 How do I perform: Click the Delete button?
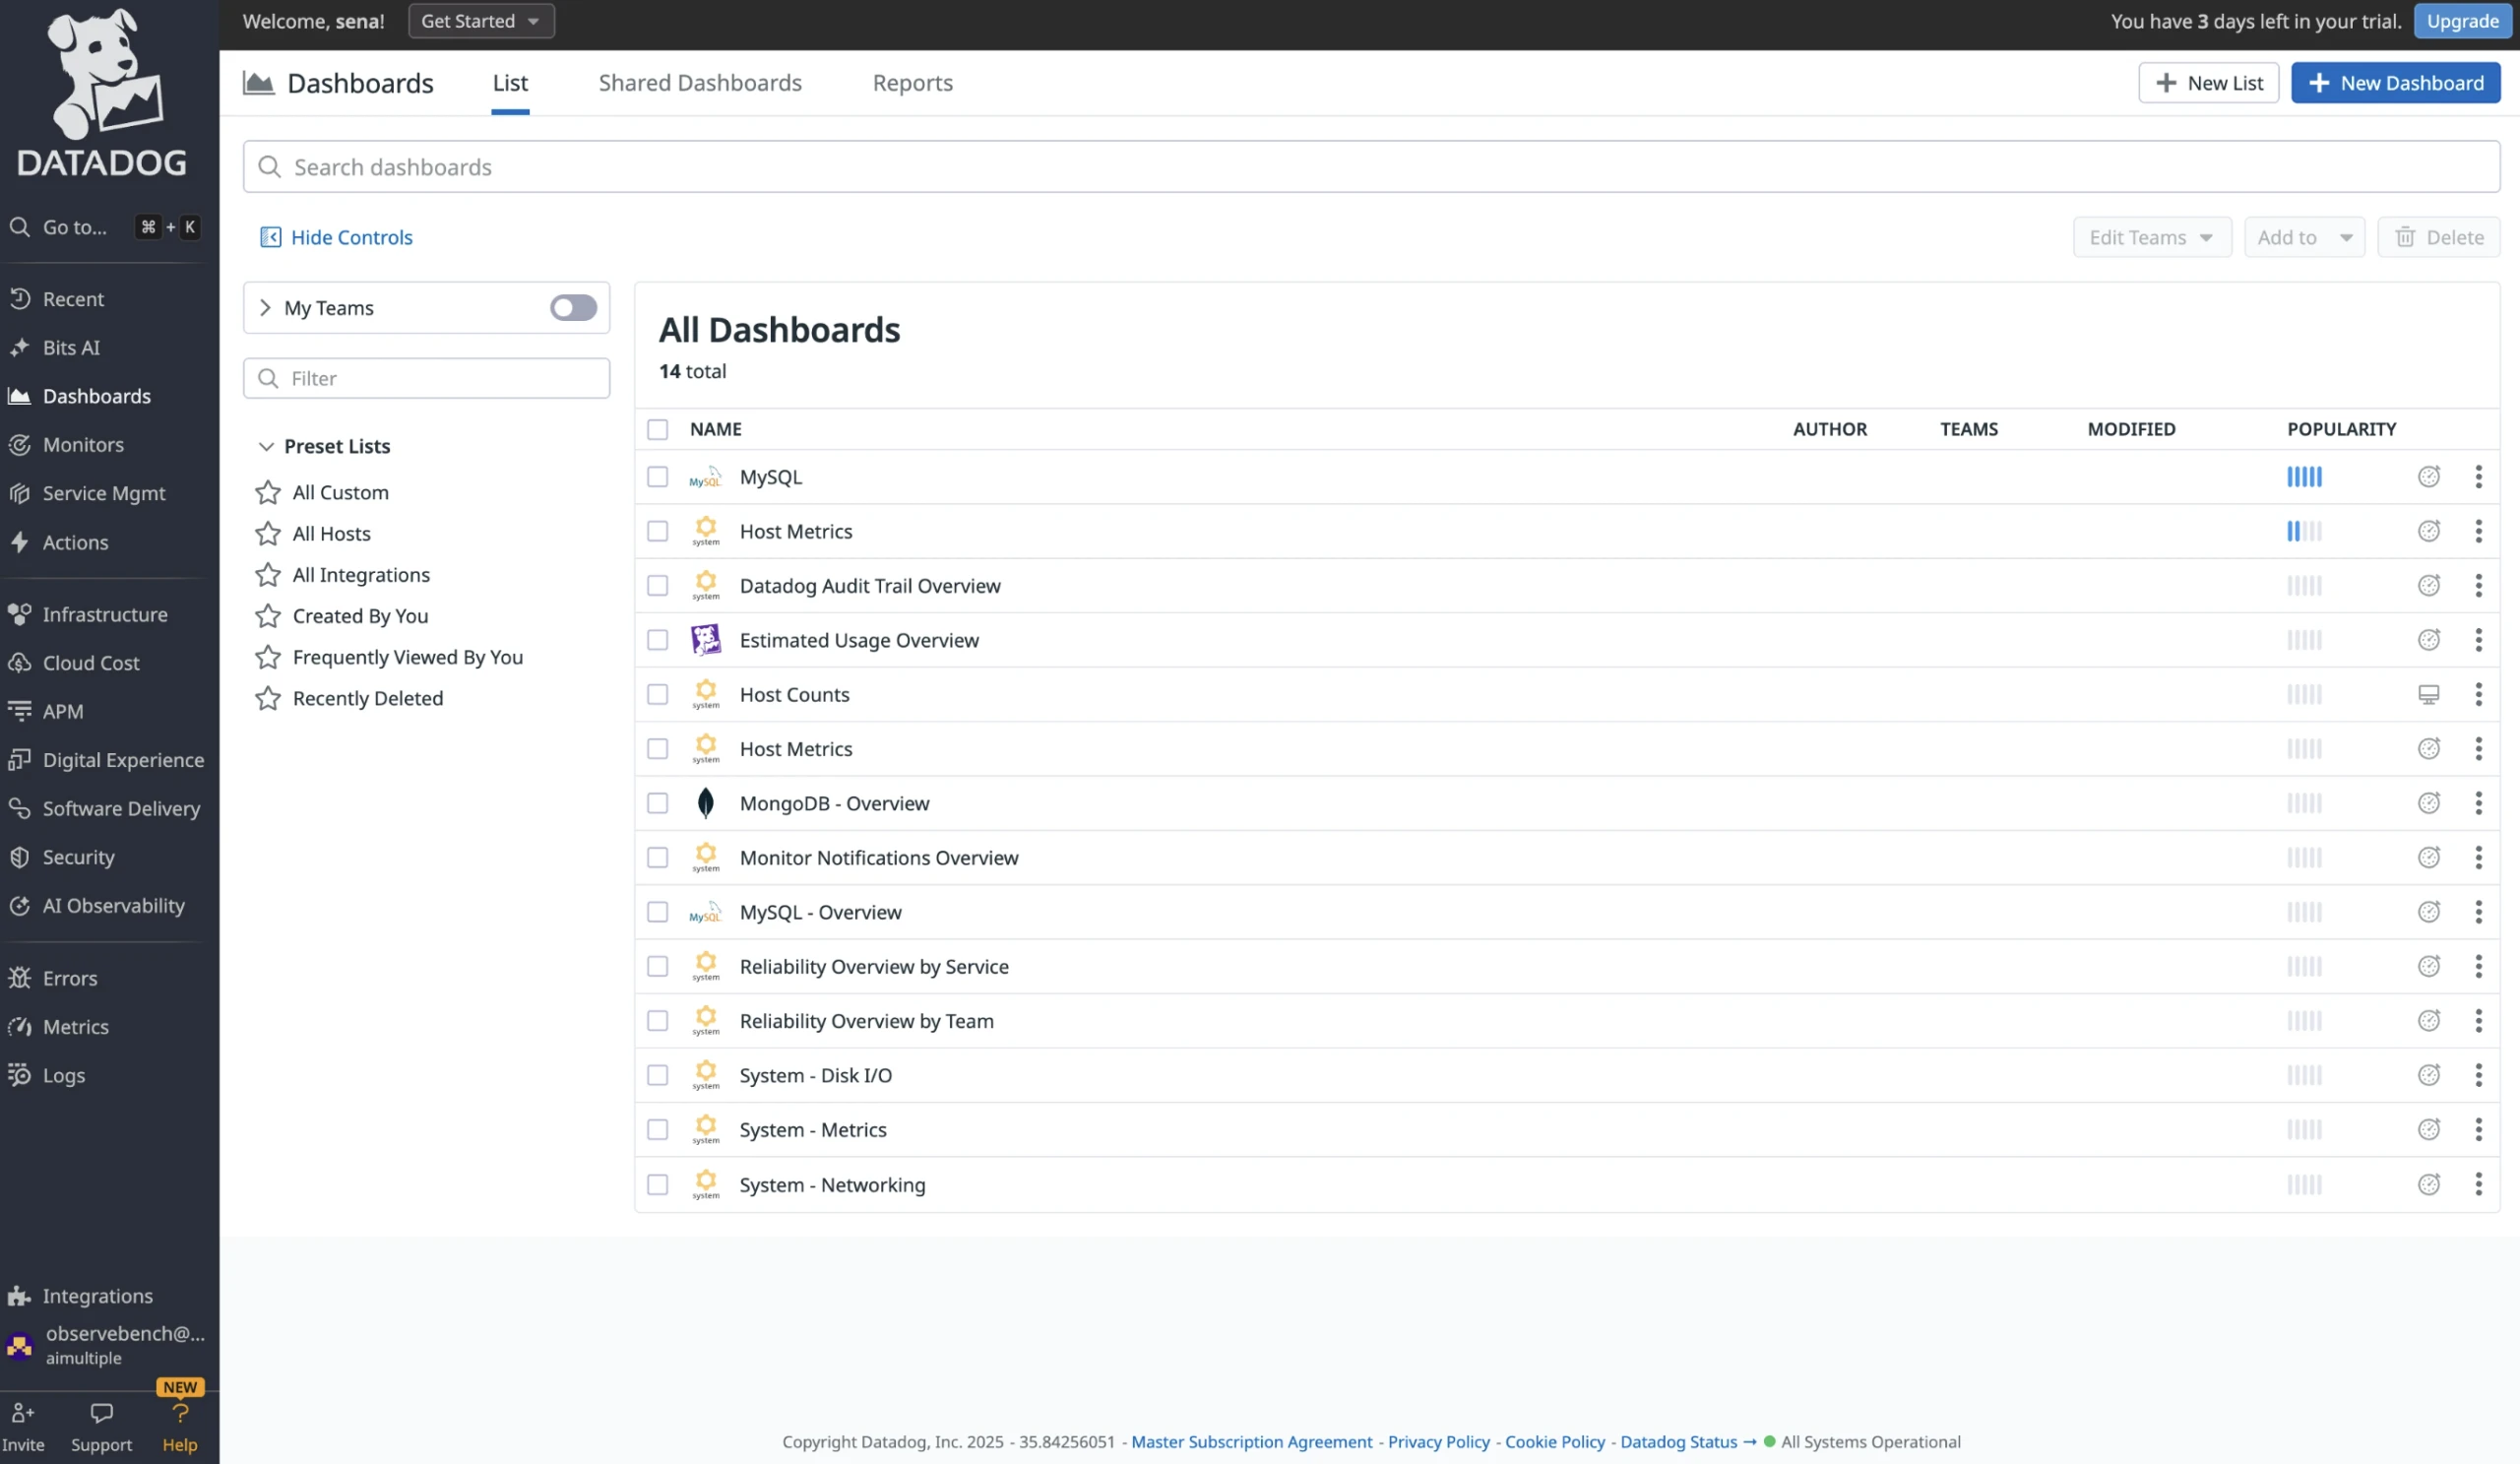[x=2438, y=237]
